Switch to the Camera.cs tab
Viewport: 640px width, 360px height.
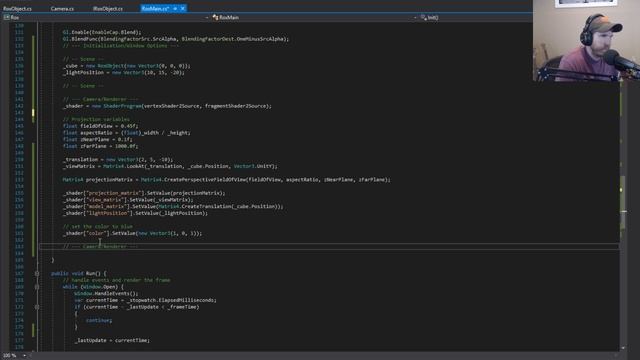(x=62, y=8)
